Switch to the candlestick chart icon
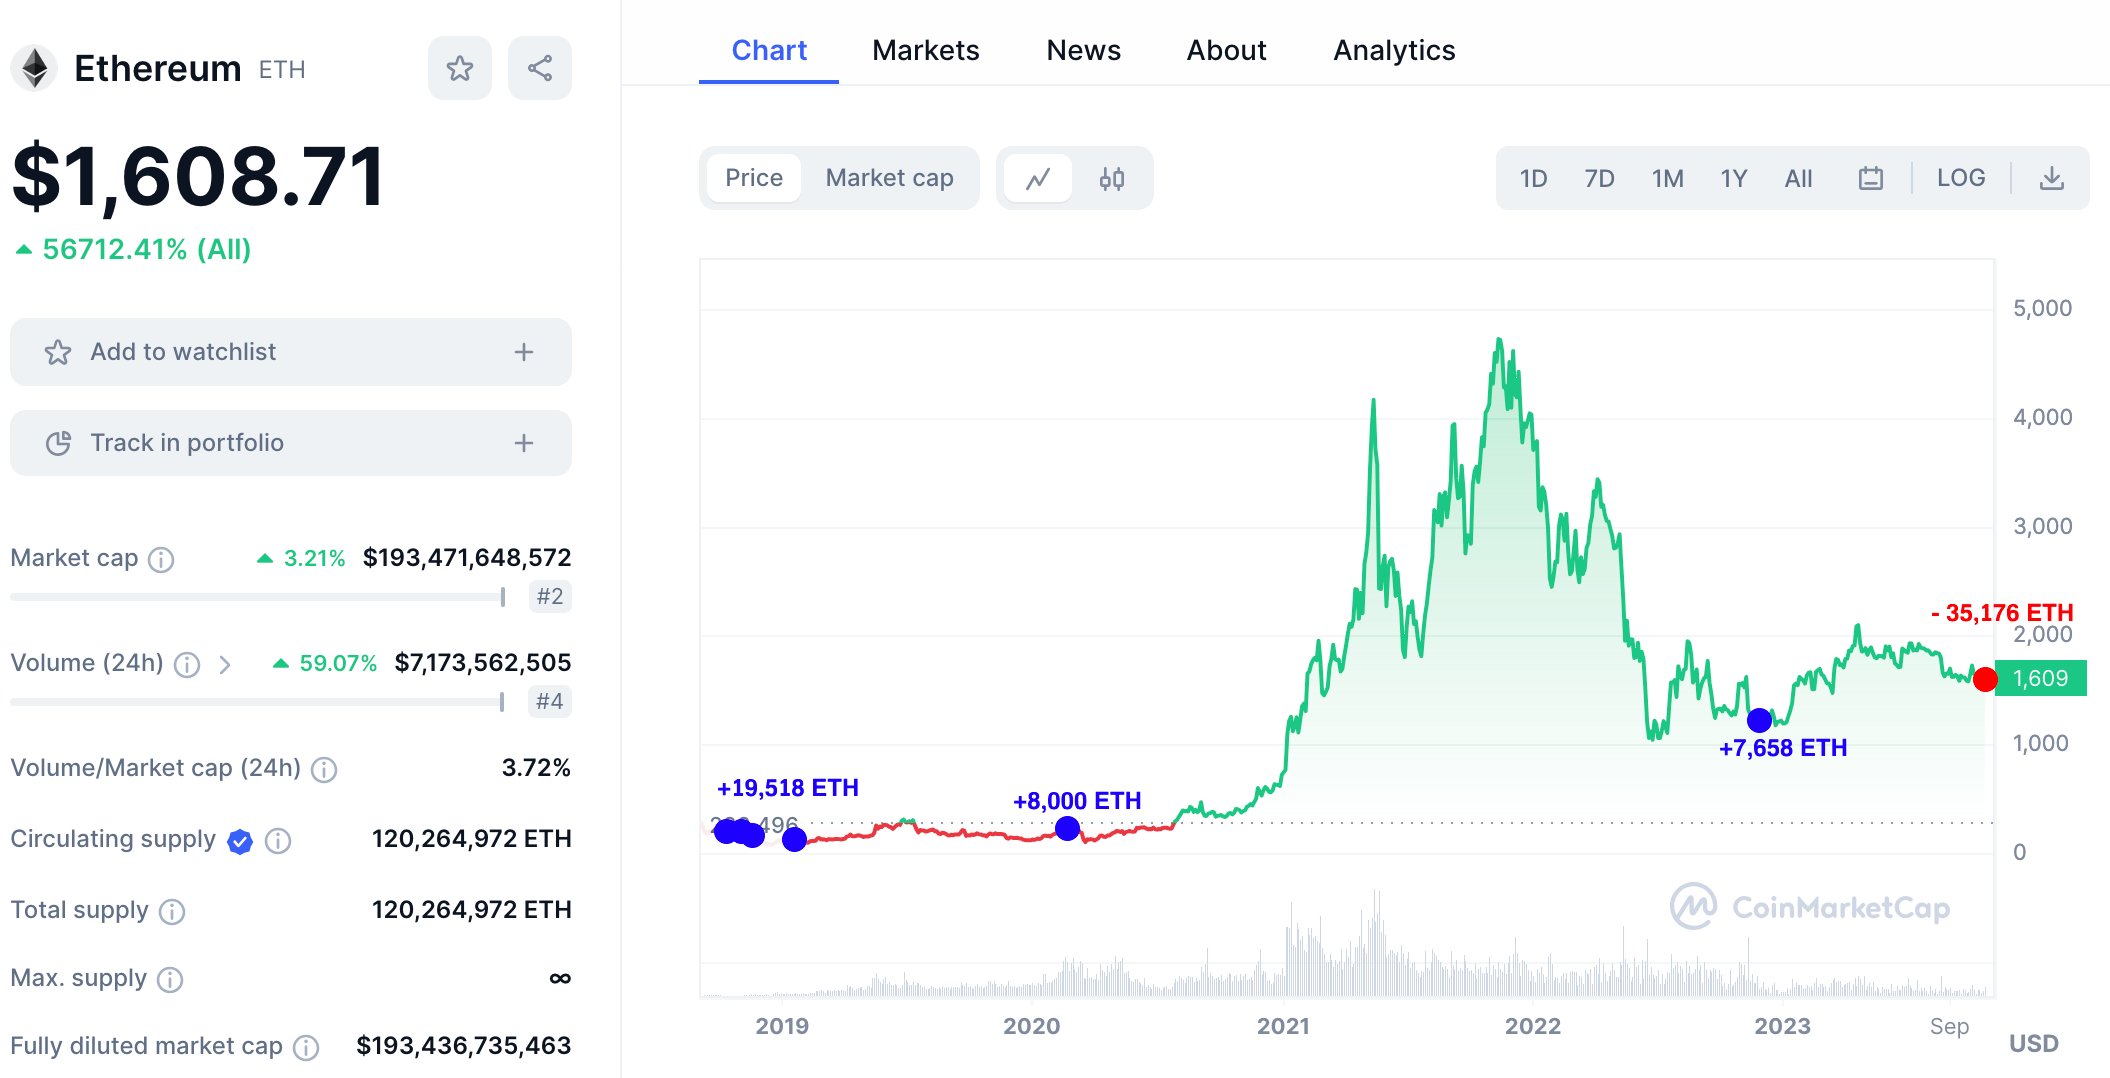Image resolution: width=2110 pixels, height=1078 pixels. click(1113, 178)
